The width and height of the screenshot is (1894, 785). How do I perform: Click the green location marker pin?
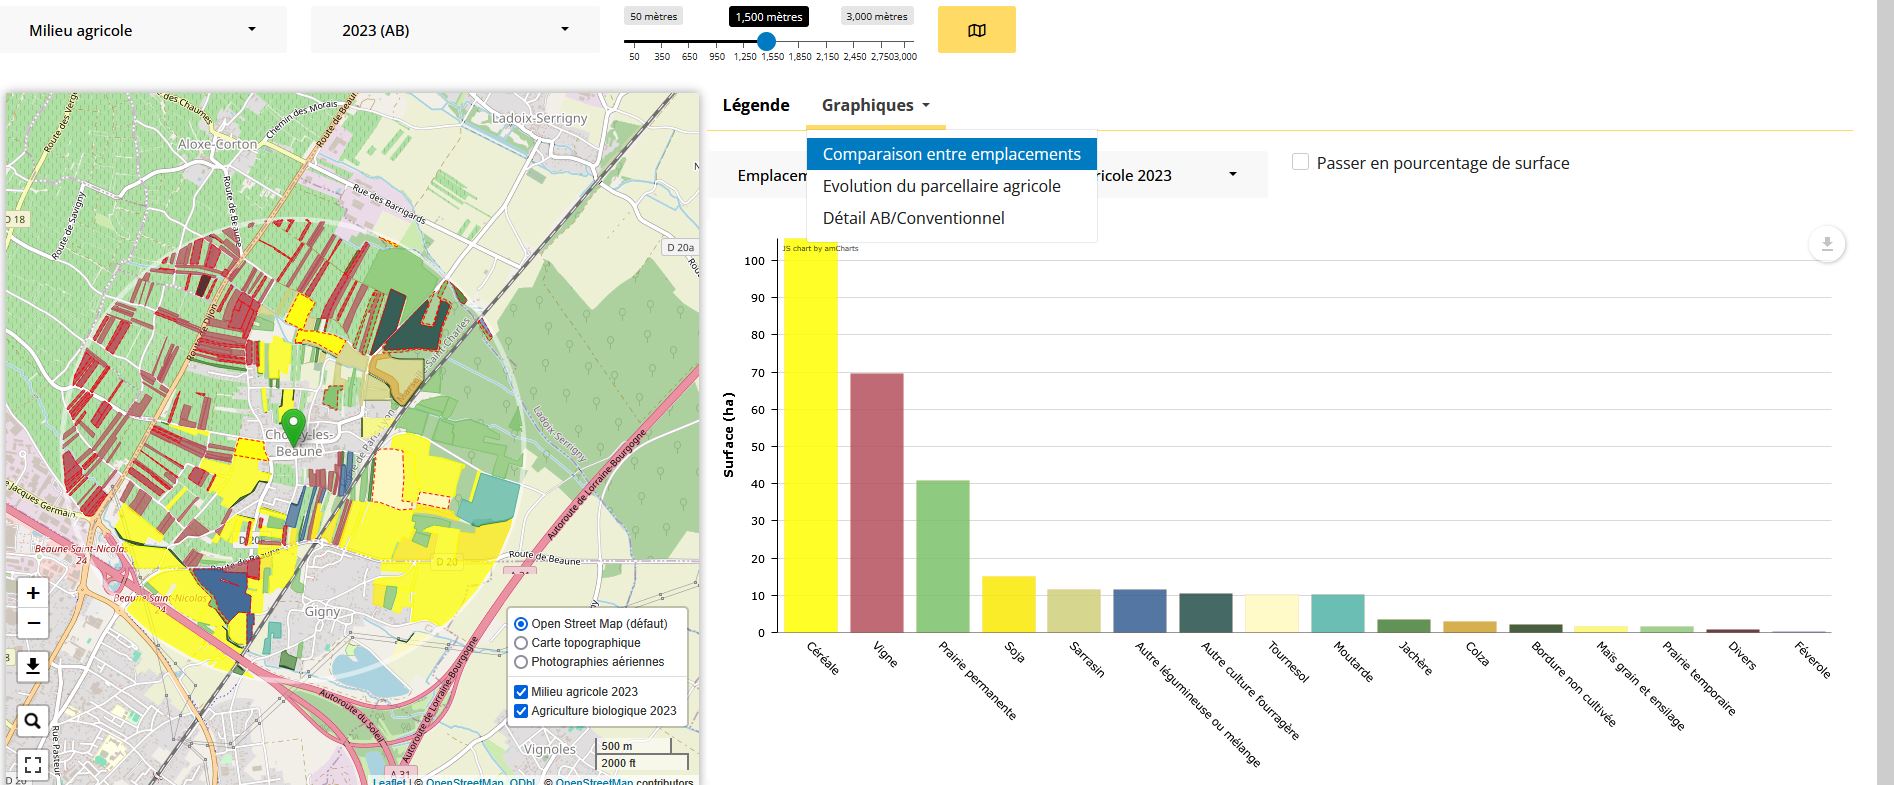(x=292, y=426)
